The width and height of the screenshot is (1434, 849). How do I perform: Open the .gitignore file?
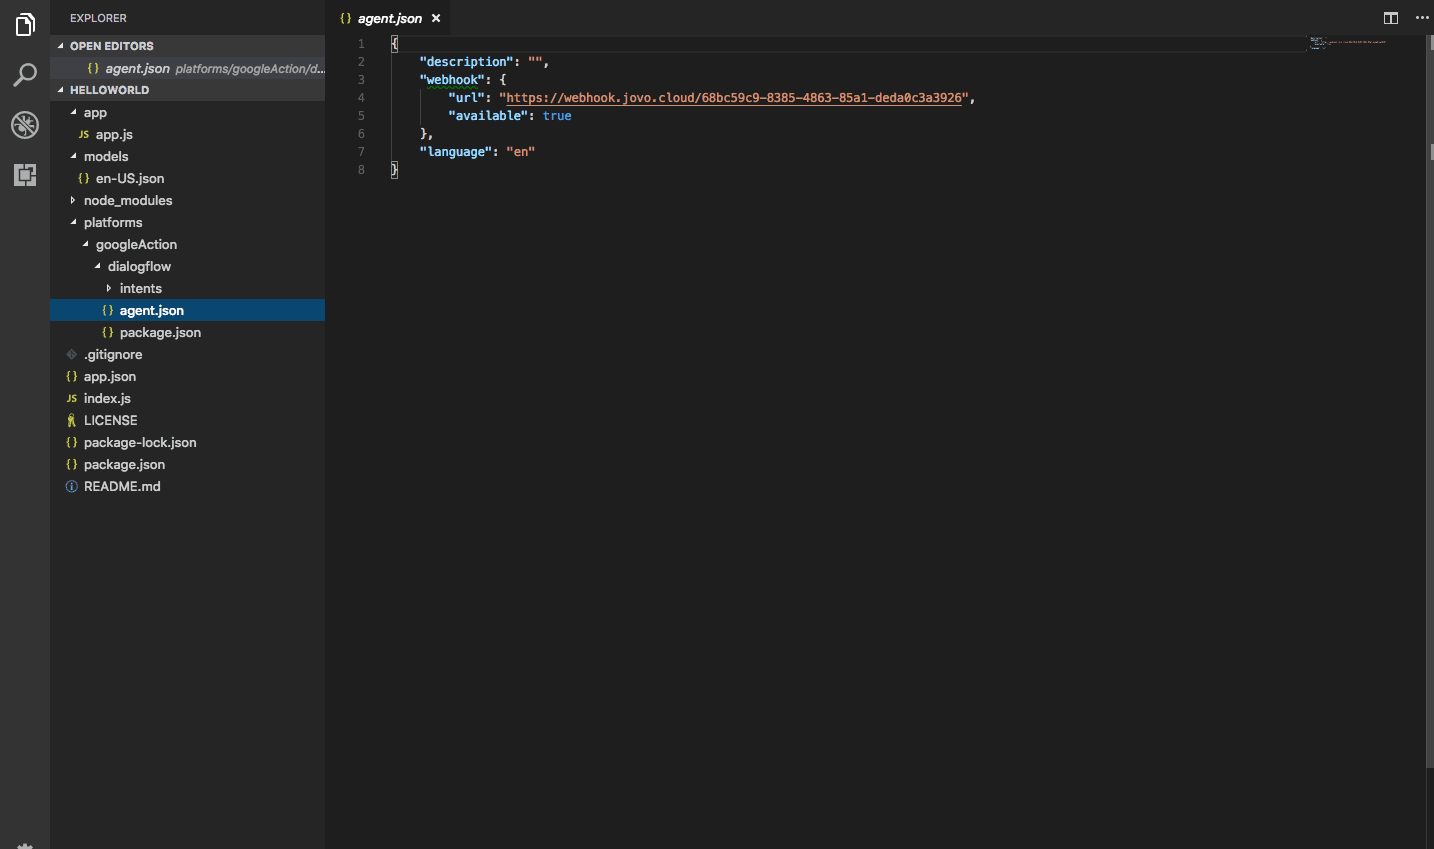[x=187, y=354]
